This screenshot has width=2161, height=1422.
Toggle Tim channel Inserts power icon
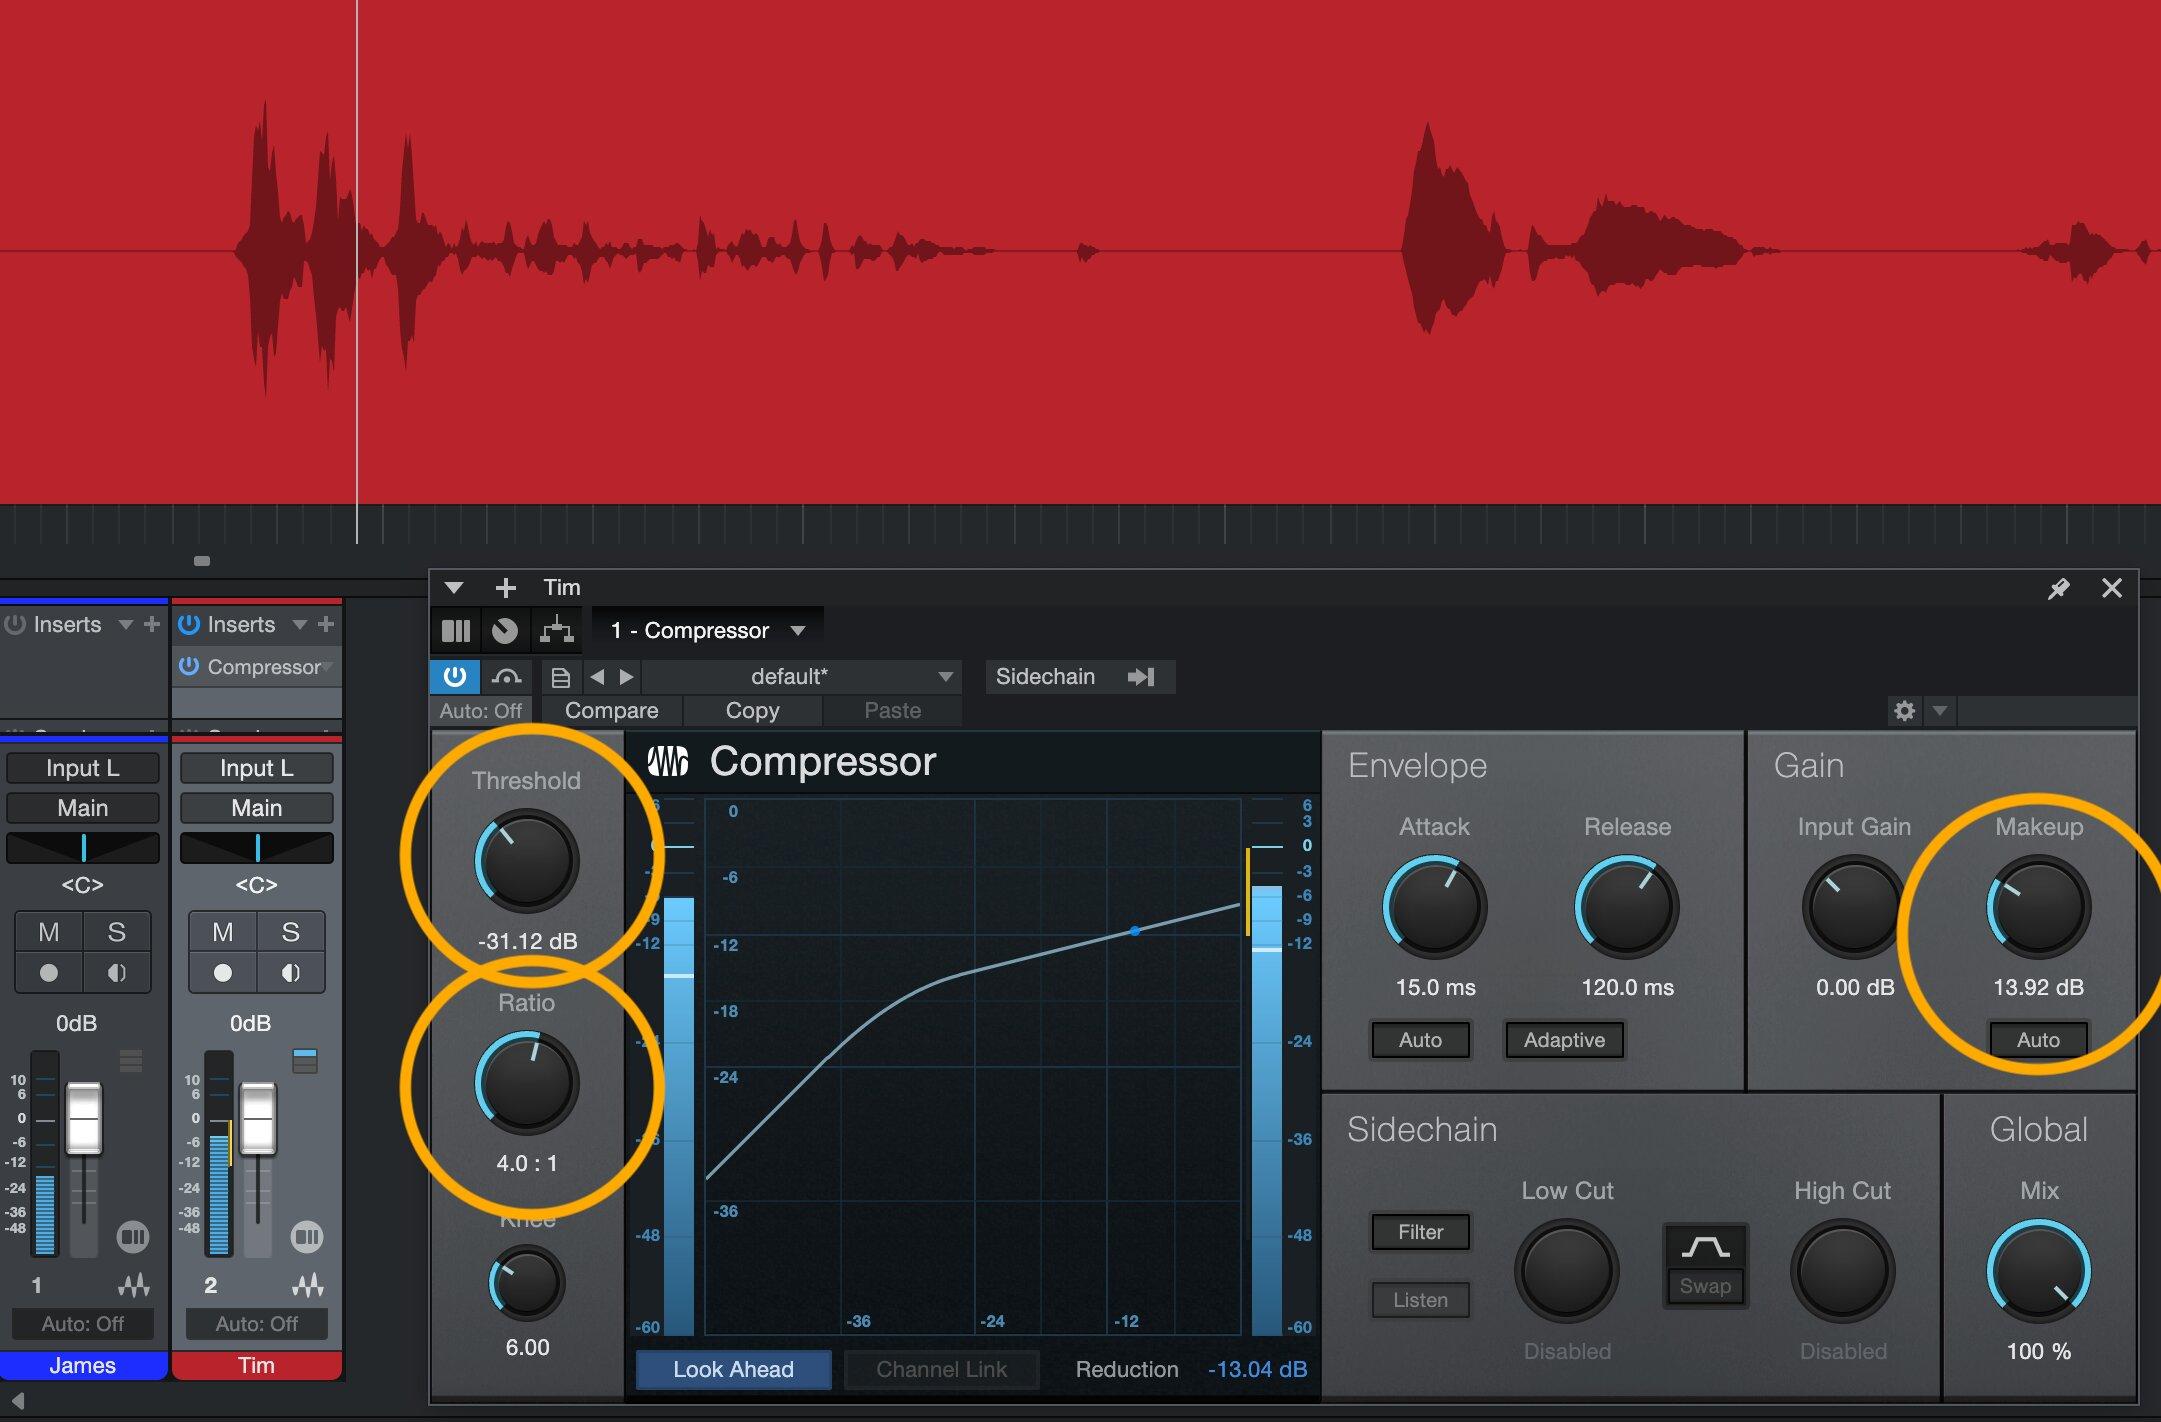(188, 624)
